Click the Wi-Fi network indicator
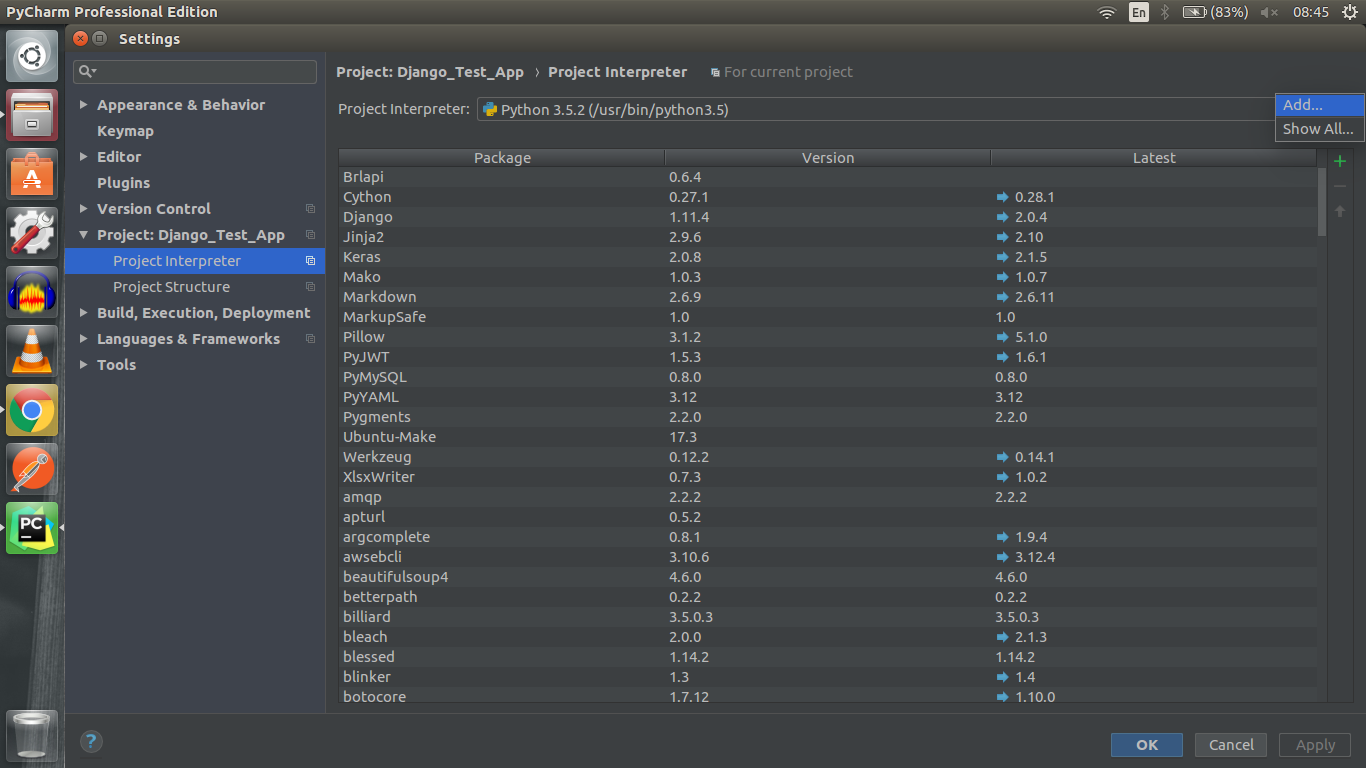Screen dimensions: 1366x768 click(x=1106, y=12)
